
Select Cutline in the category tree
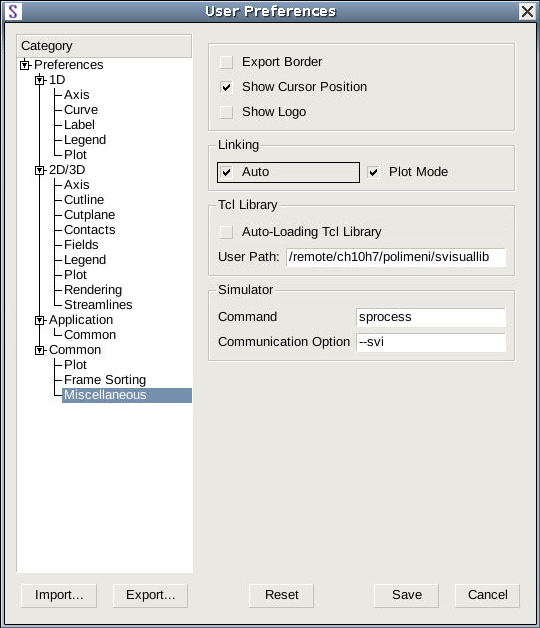pos(84,200)
